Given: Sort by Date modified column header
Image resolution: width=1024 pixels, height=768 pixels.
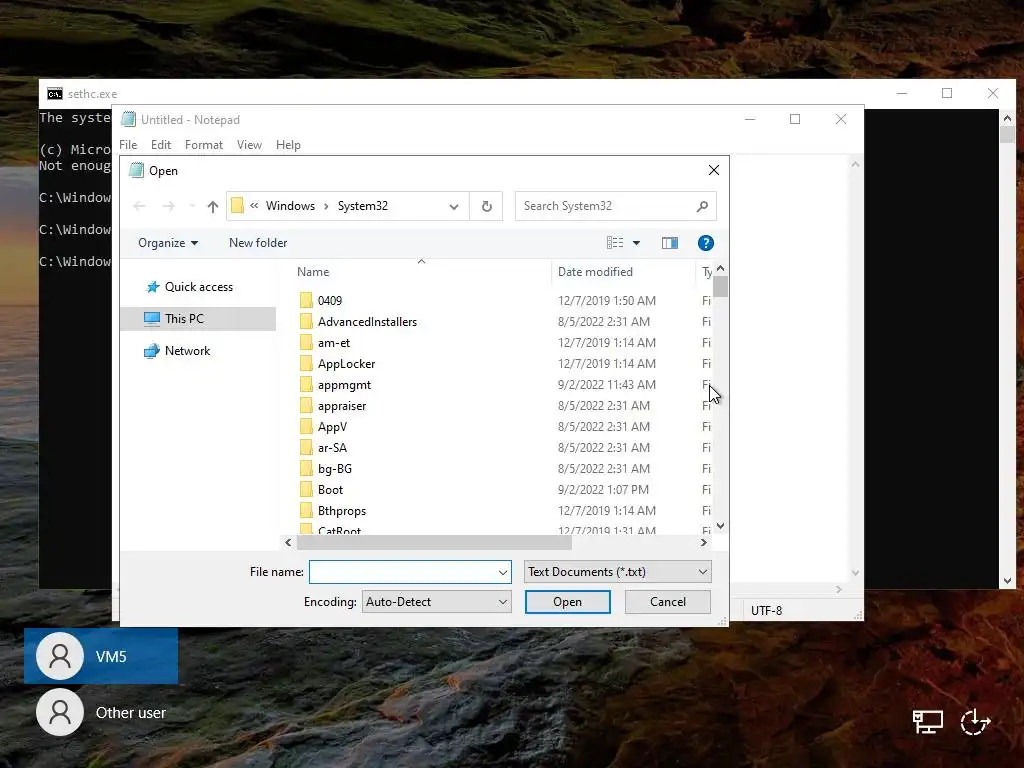Looking at the screenshot, I should (x=595, y=272).
